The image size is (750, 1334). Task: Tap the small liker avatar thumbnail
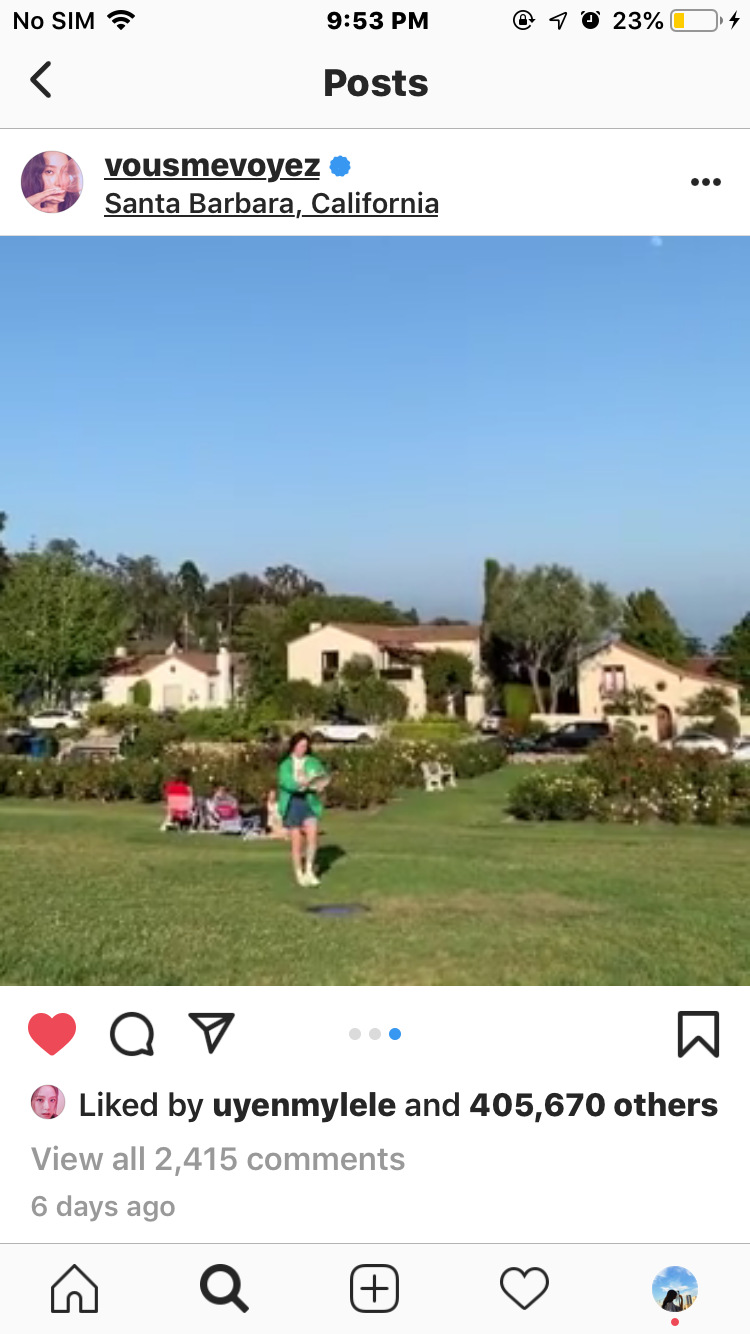pos(48,1102)
